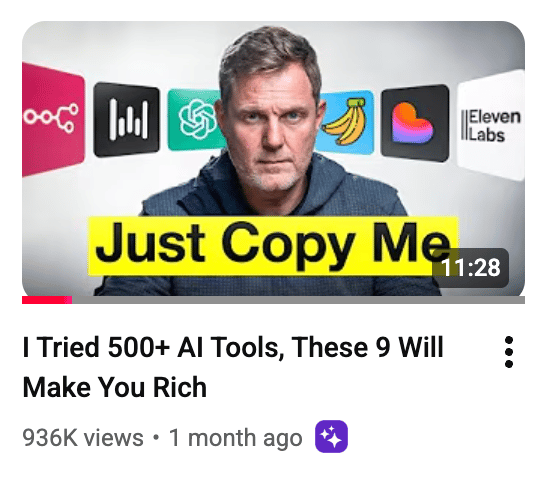Viewport: 538px width, 494px height.
Task: Click the purple sparkle AI badge
Action: [x=331, y=436]
